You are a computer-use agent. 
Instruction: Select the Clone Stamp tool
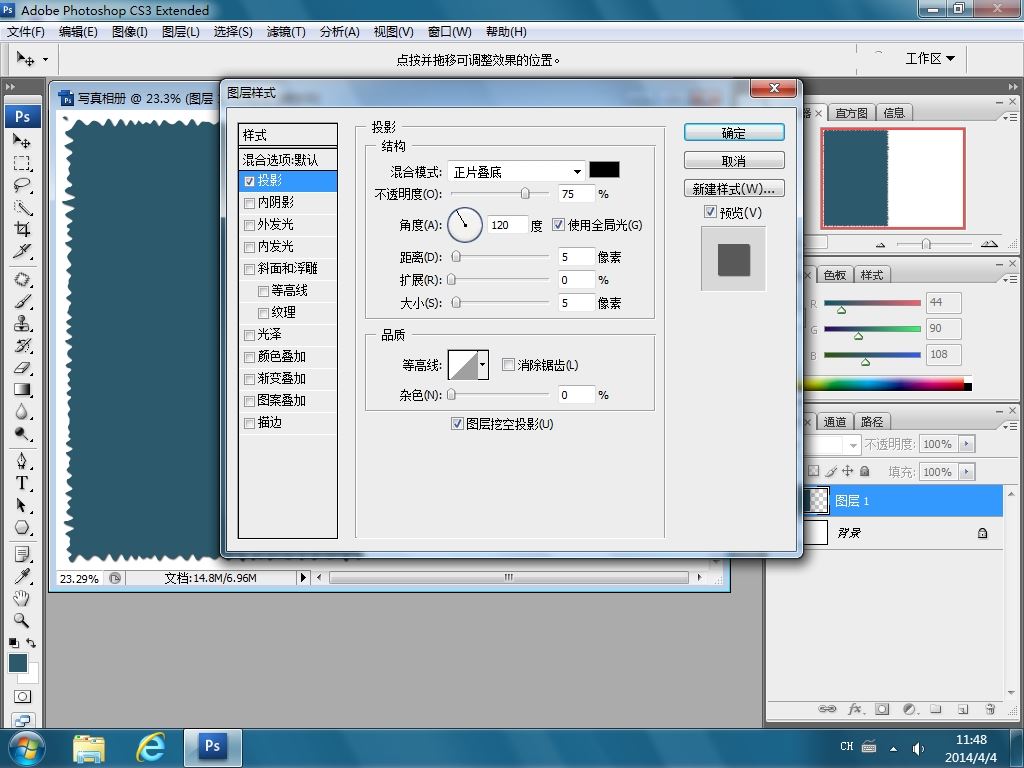pos(22,323)
